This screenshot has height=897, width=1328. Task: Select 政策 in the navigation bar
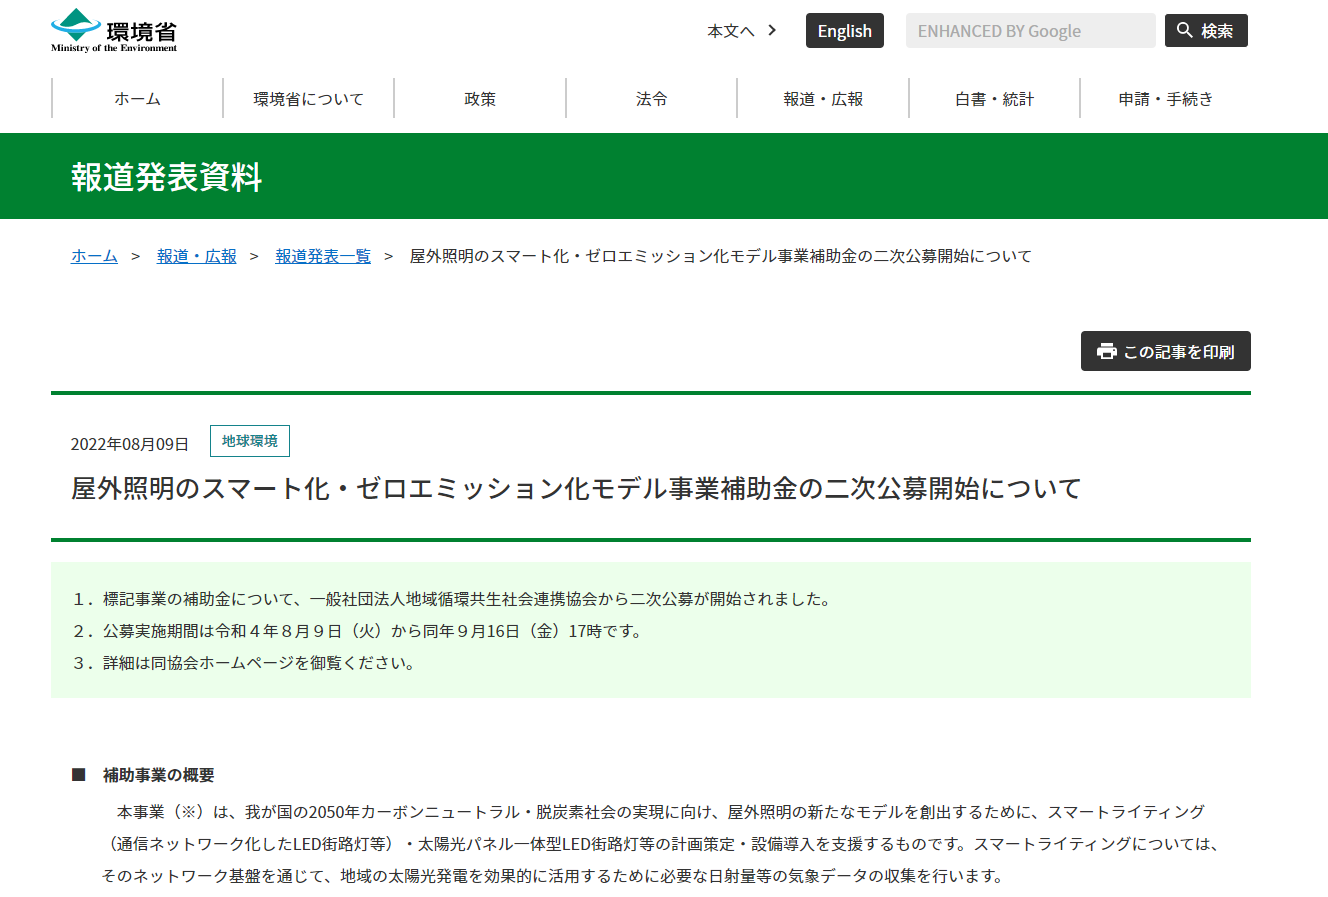480,99
